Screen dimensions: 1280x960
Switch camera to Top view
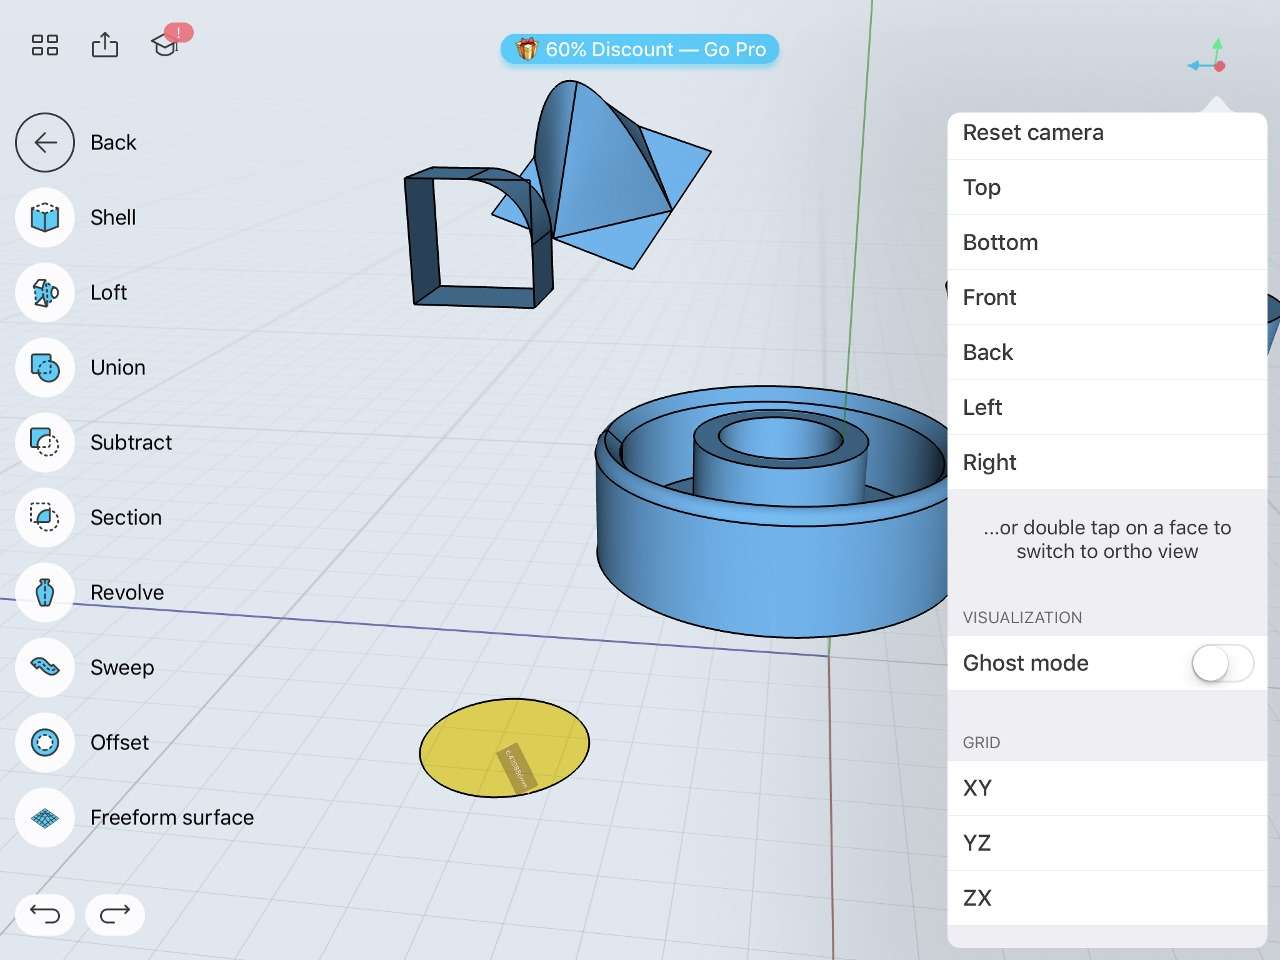click(1106, 188)
